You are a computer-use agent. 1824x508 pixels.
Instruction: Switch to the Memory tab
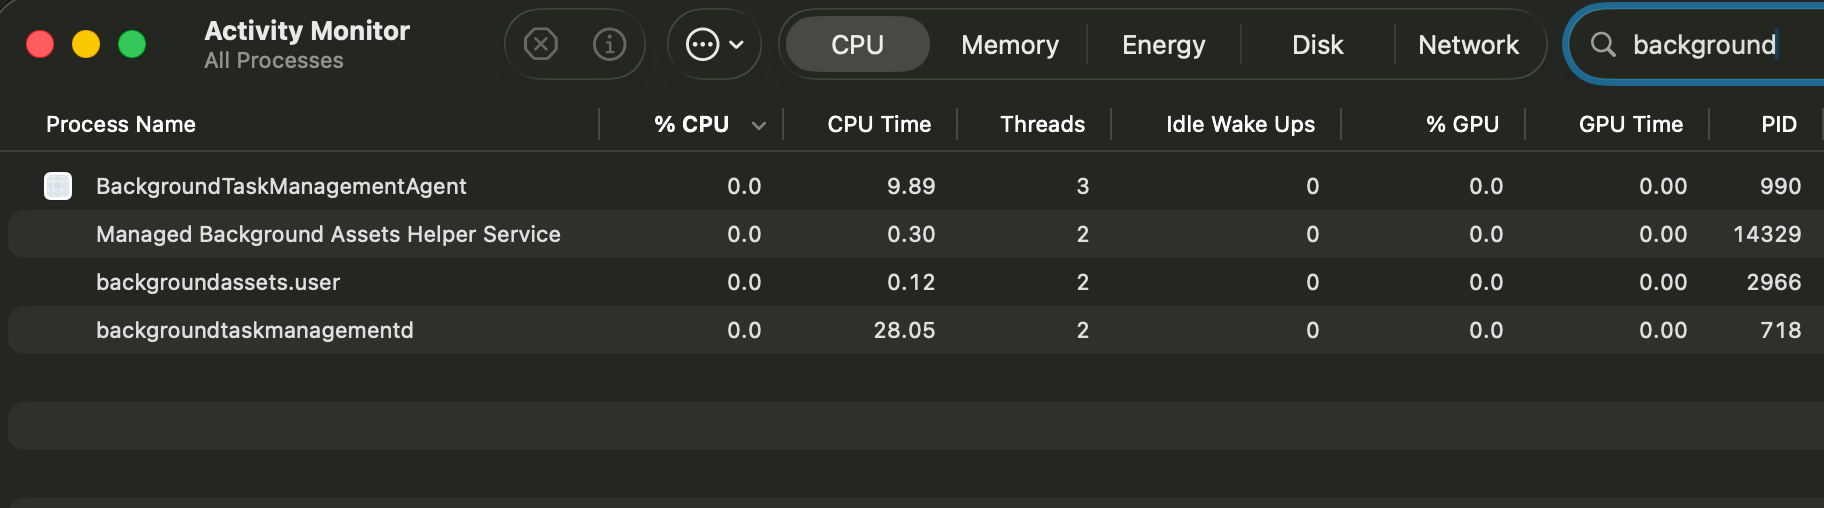click(1009, 45)
